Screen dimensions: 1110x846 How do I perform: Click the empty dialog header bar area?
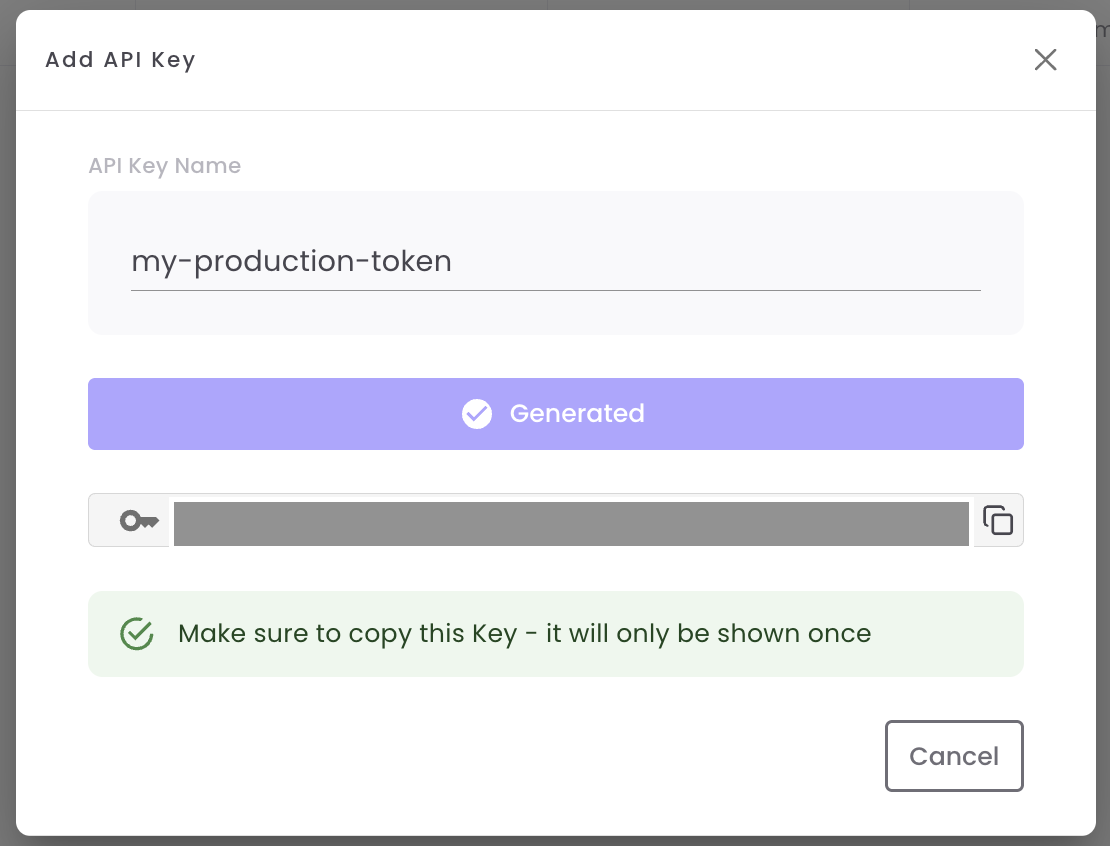click(x=600, y=60)
